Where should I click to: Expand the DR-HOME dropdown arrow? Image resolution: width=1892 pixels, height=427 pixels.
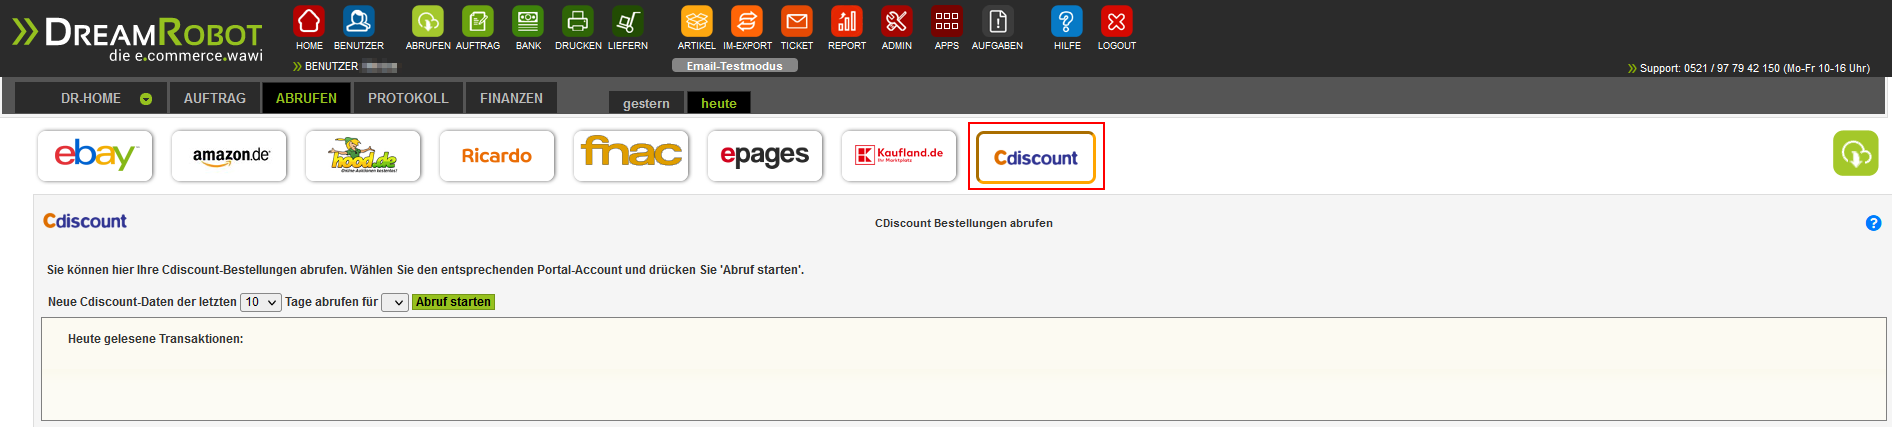(146, 99)
